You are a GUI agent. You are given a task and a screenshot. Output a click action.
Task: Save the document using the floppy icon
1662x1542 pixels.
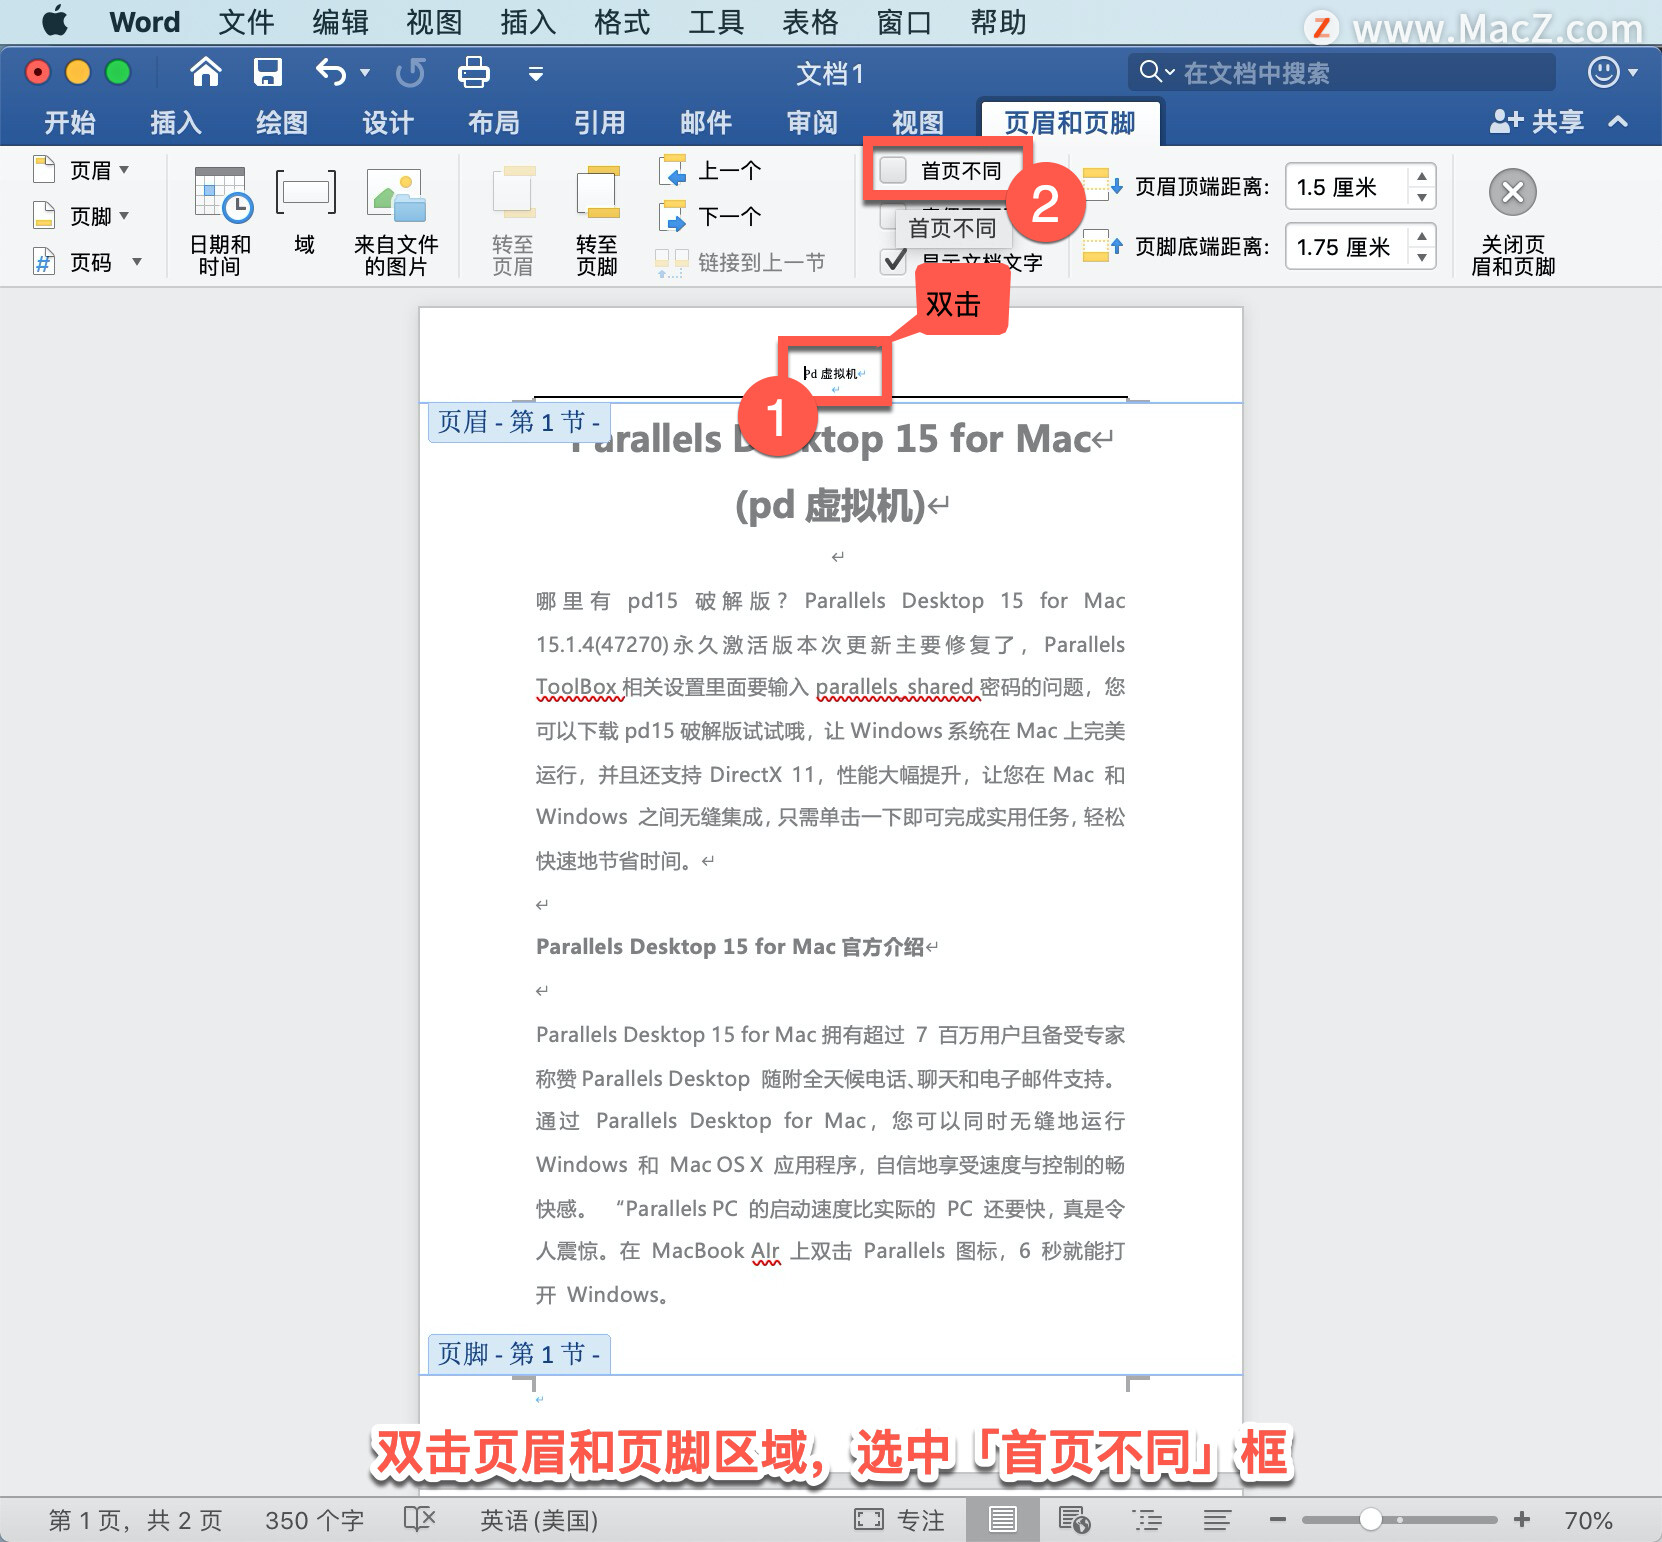[267, 72]
